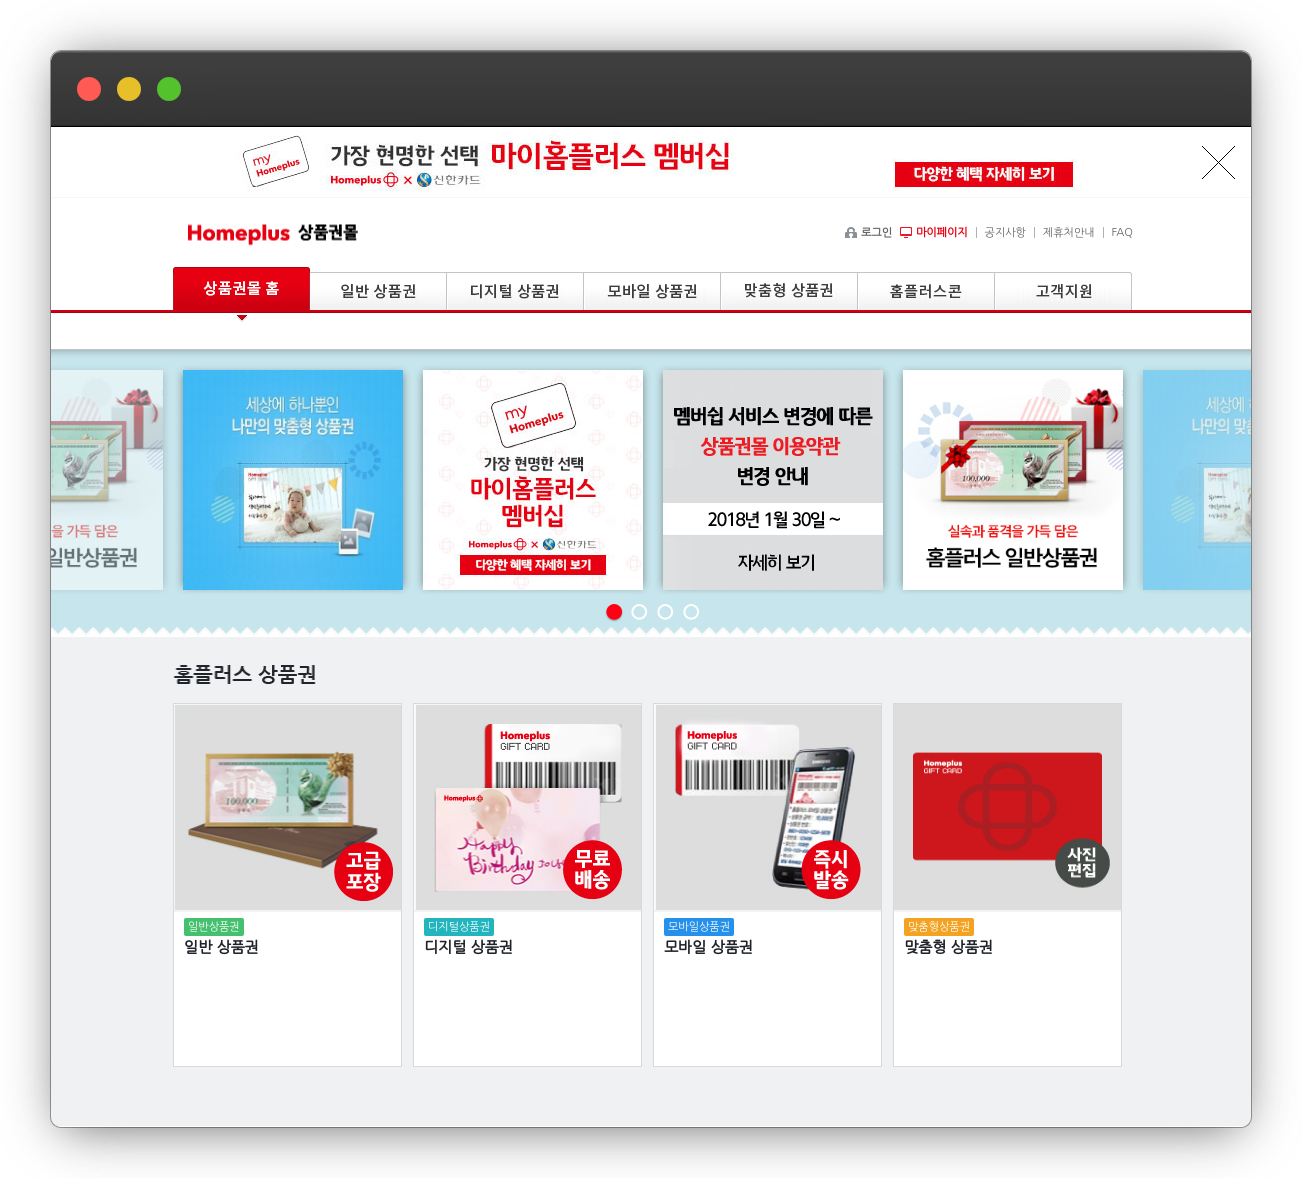Screen dimensions: 1302x1178
Task: Open the 맞춤형 상품권 red card image
Action: pyautogui.click(x=1008, y=807)
